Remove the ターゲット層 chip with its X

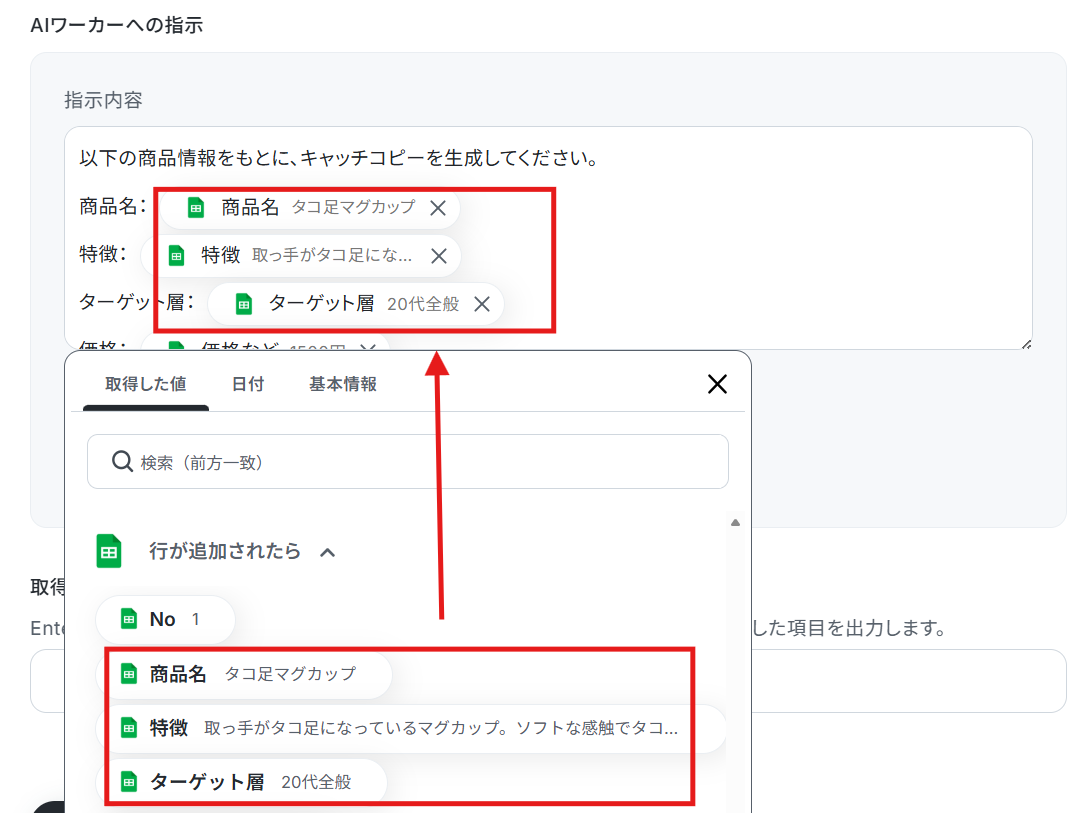(x=482, y=304)
